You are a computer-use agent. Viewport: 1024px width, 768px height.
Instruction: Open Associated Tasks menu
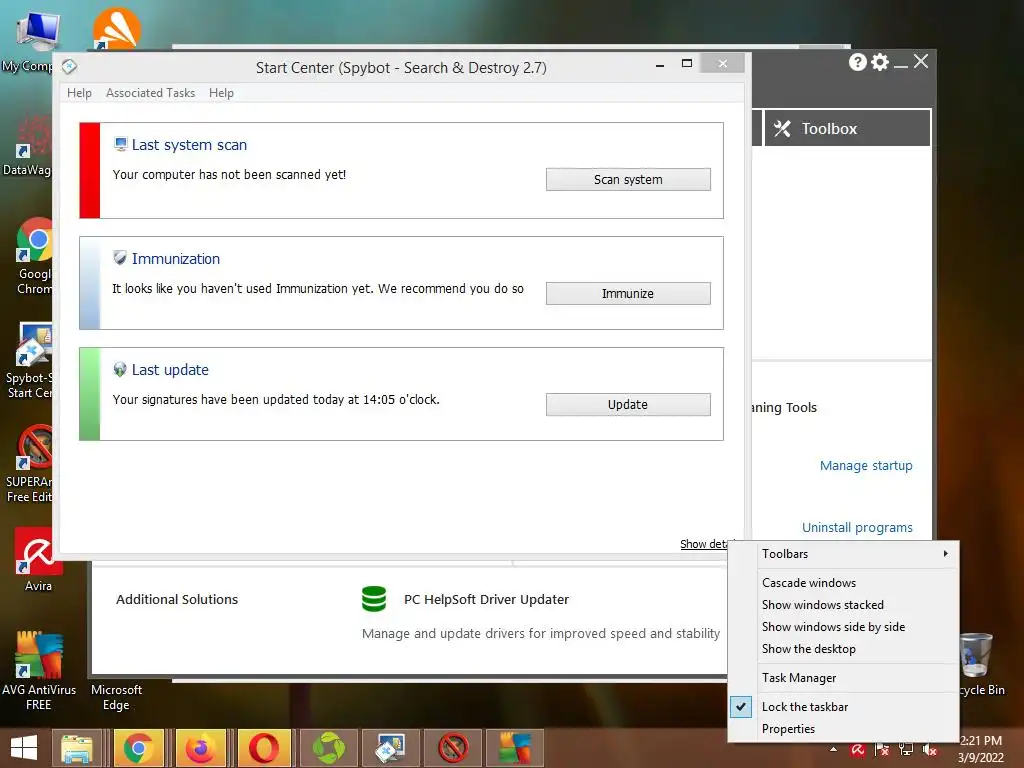click(x=150, y=93)
